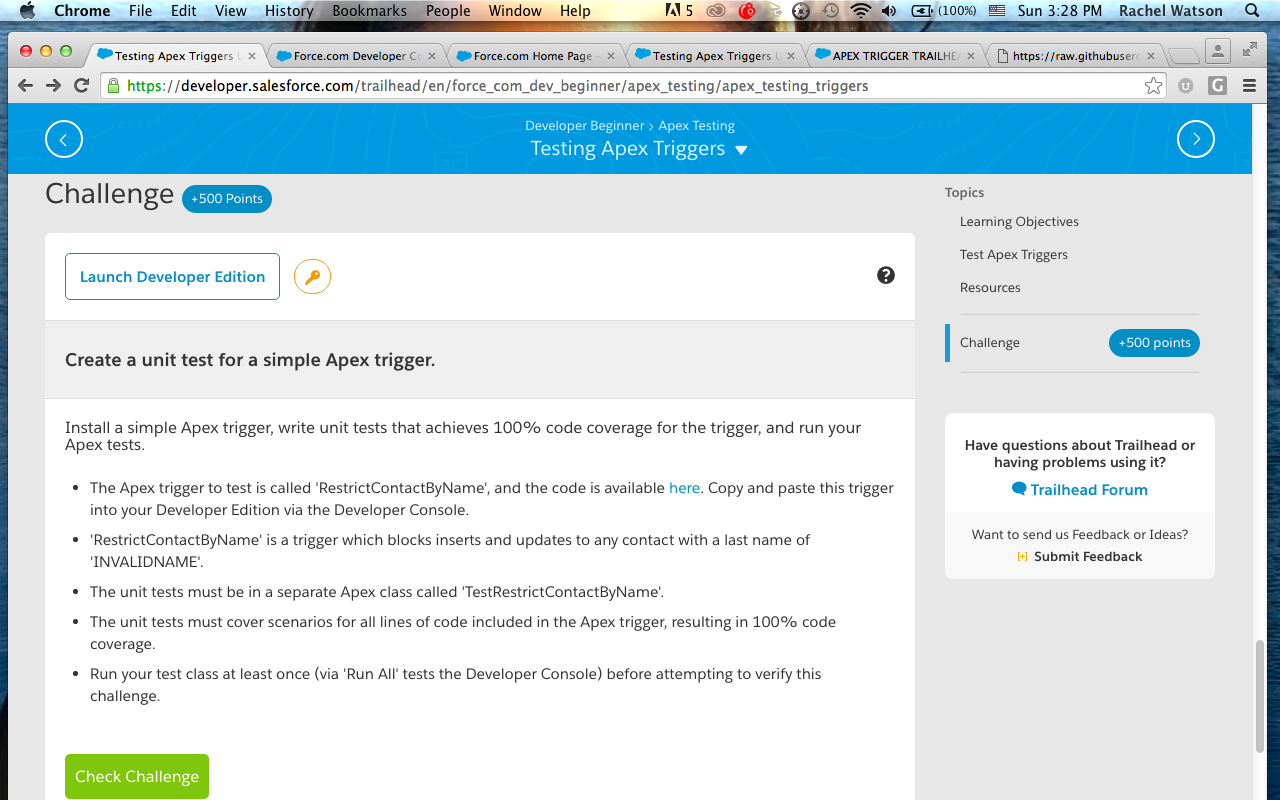Viewport: 1280px width, 800px height.
Task: Open Spotlight search magnifier
Action: pyautogui.click(x=1253, y=11)
